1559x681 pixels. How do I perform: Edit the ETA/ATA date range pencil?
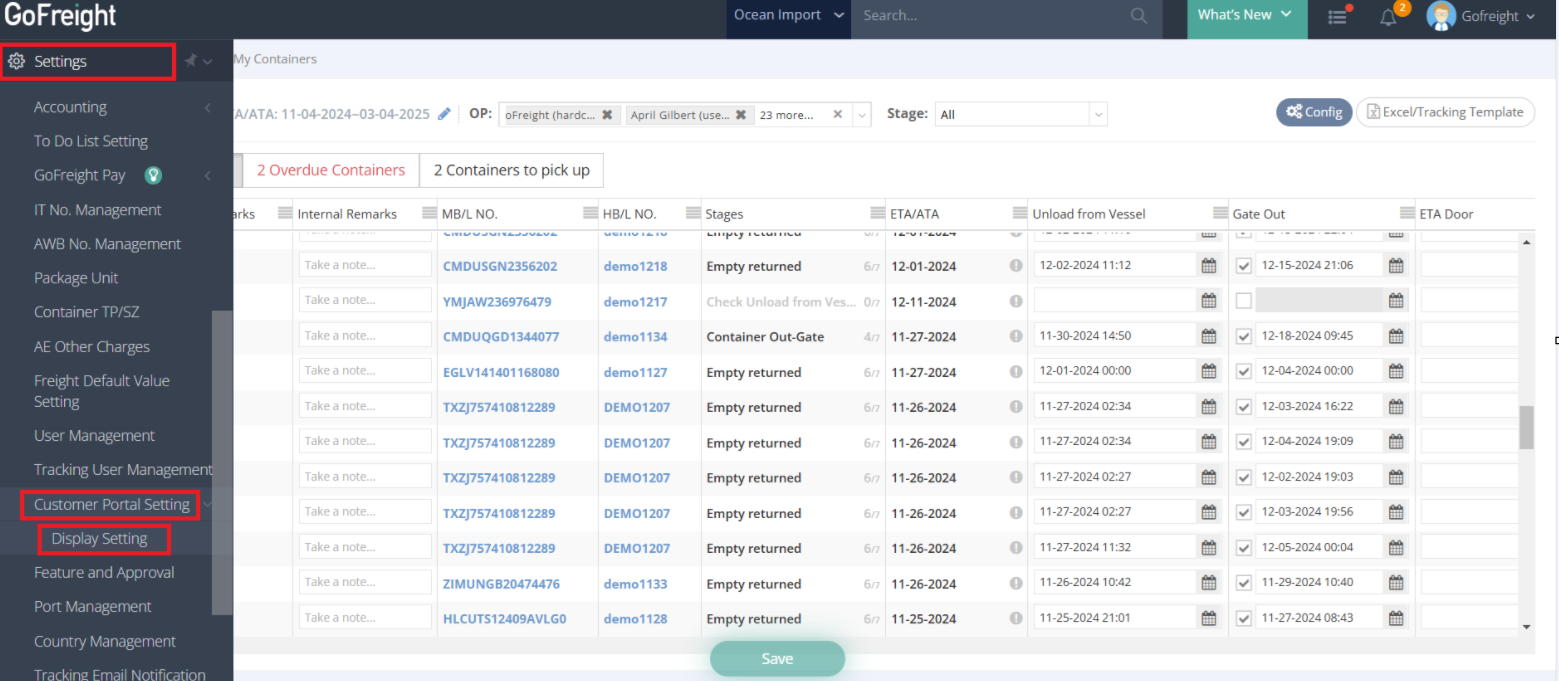[445, 114]
